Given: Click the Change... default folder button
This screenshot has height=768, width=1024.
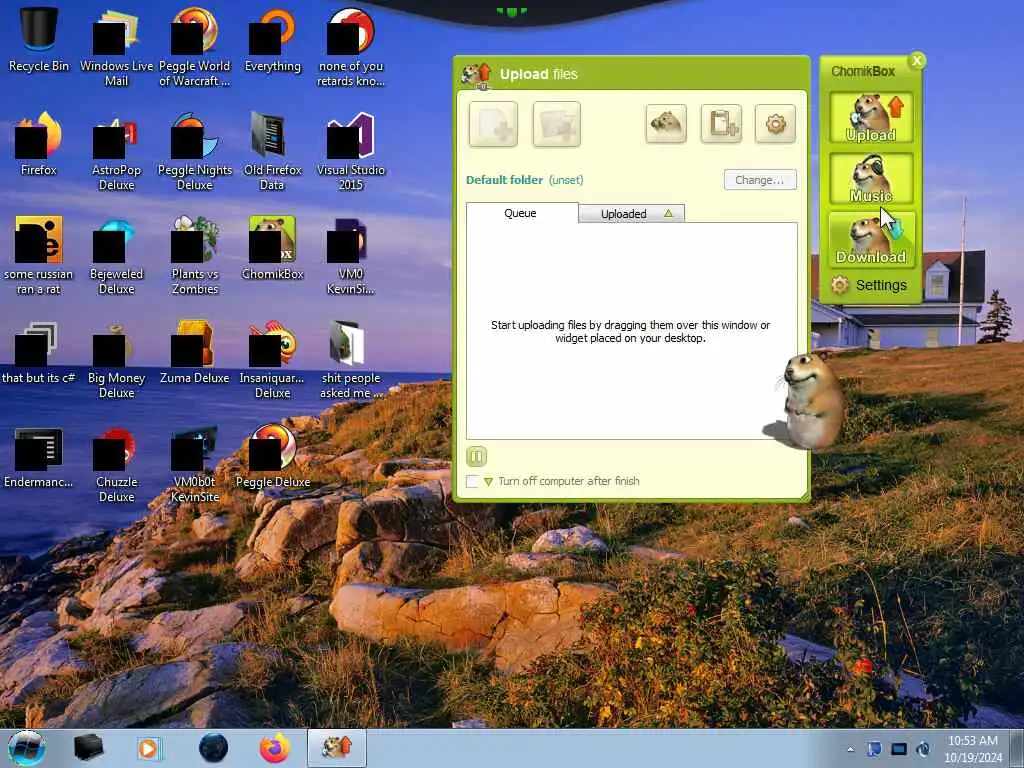Looking at the screenshot, I should [760, 180].
